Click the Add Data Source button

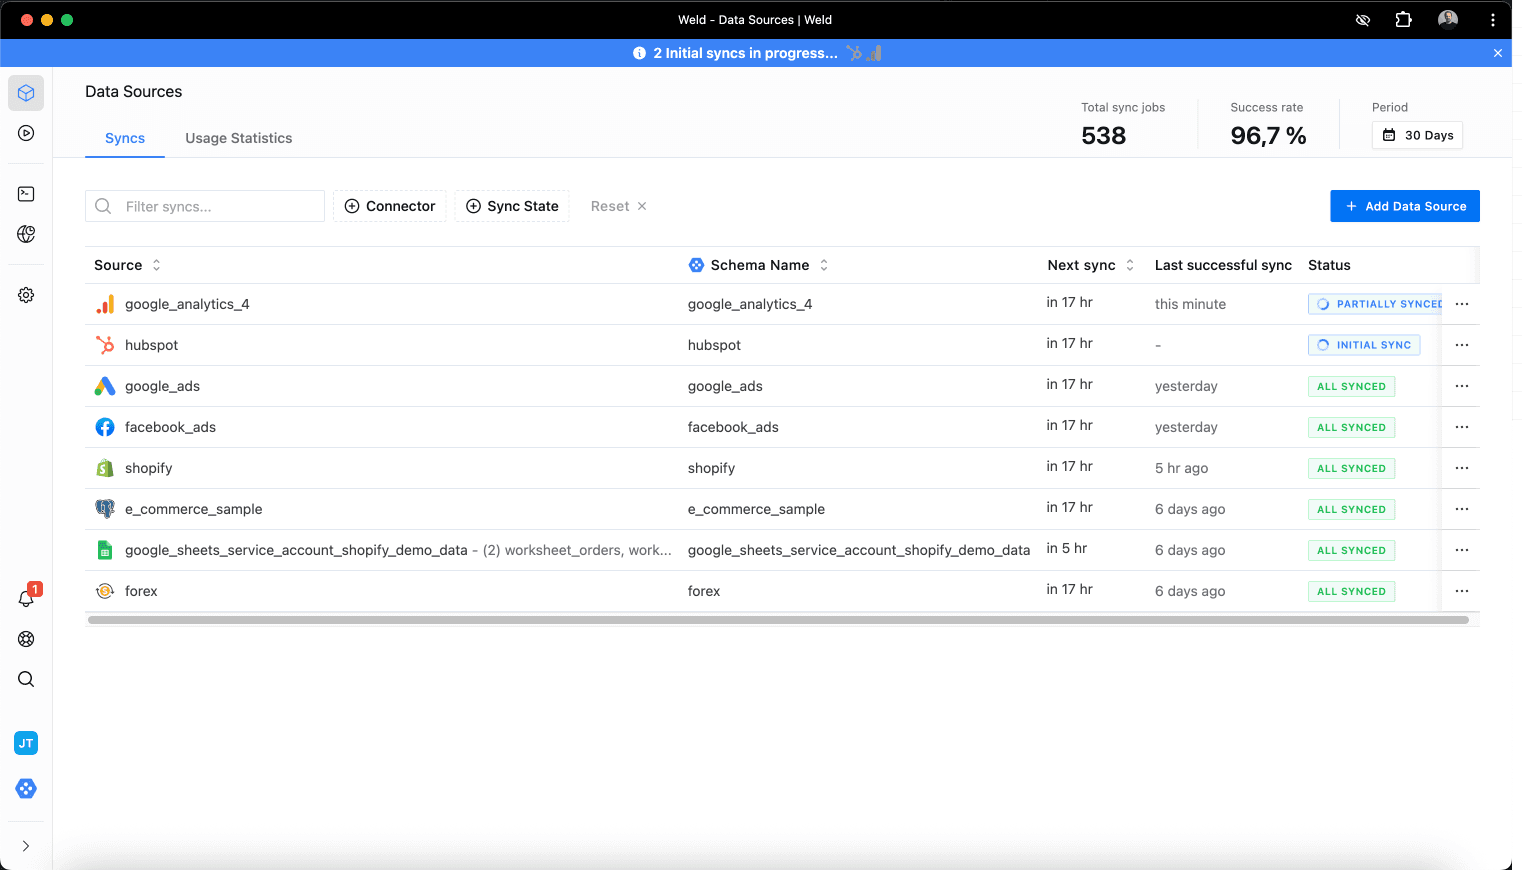click(x=1404, y=206)
